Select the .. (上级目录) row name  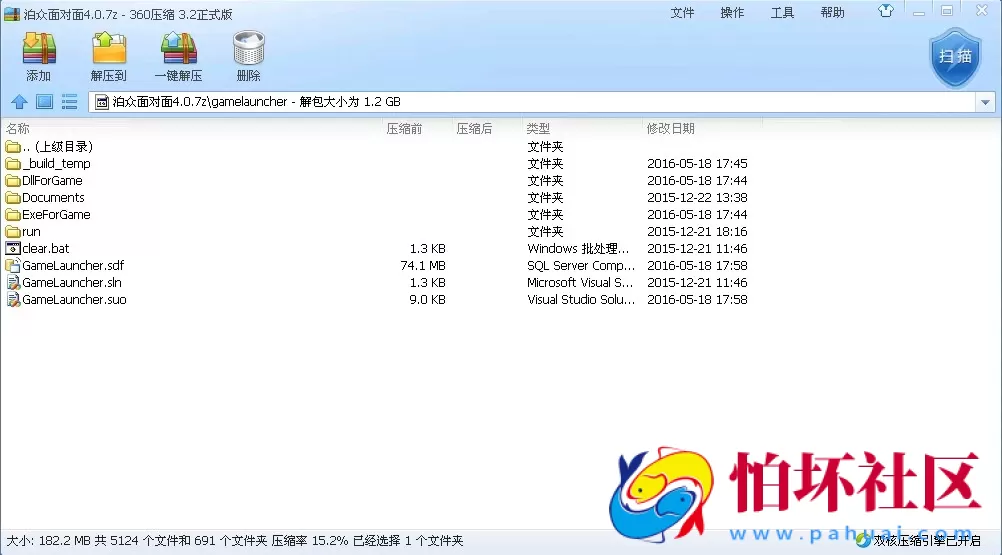pos(58,147)
